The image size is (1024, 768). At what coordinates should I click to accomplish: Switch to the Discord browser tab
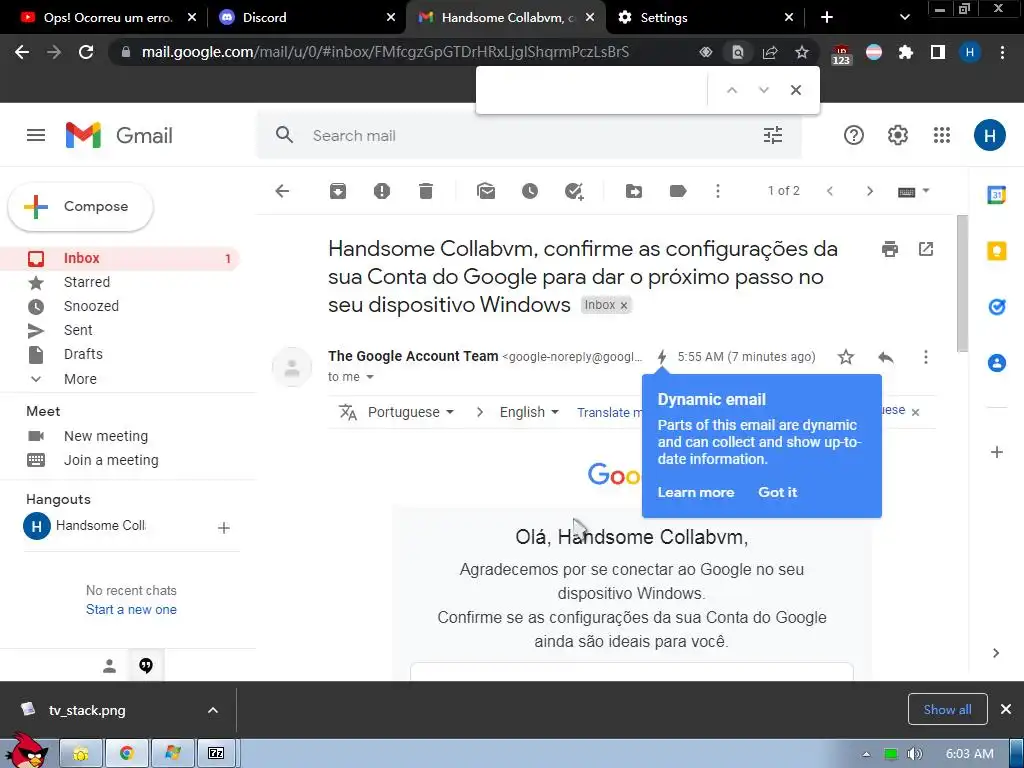pyautogui.click(x=307, y=18)
